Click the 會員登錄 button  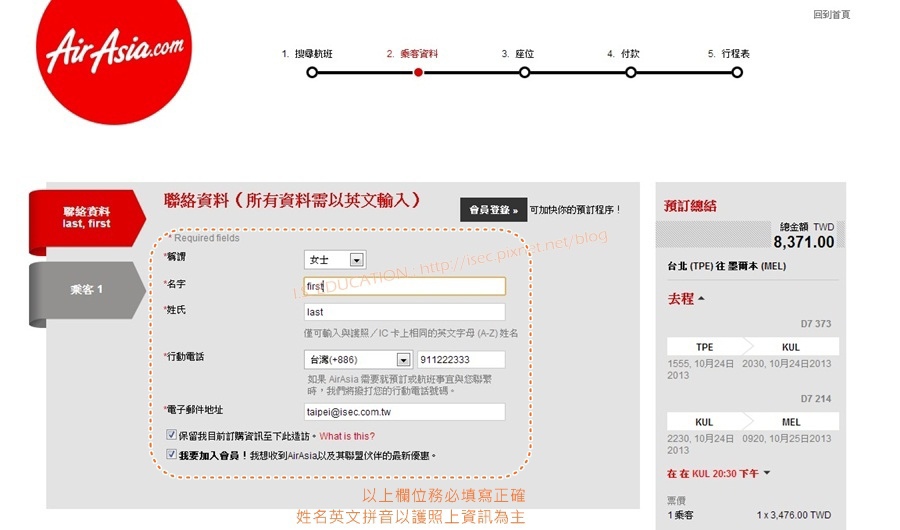(494, 210)
